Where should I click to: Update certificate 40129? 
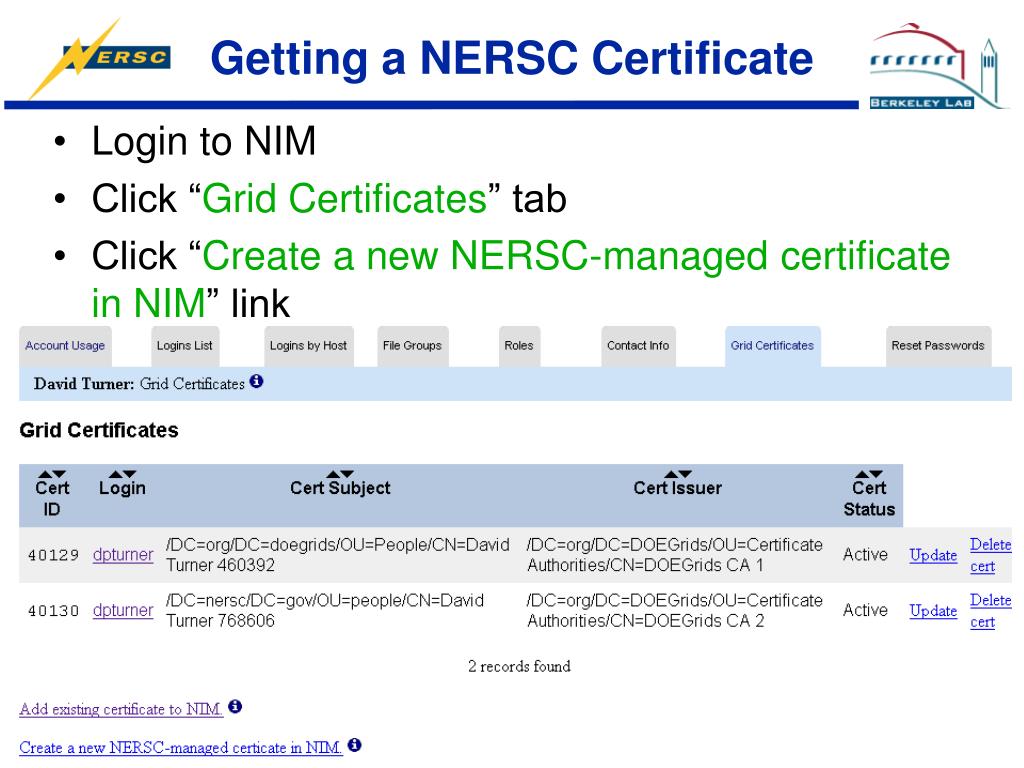[x=933, y=555]
